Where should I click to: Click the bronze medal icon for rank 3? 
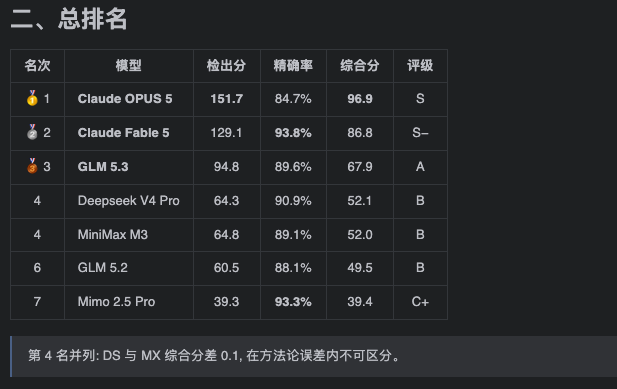[x=32, y=166]
